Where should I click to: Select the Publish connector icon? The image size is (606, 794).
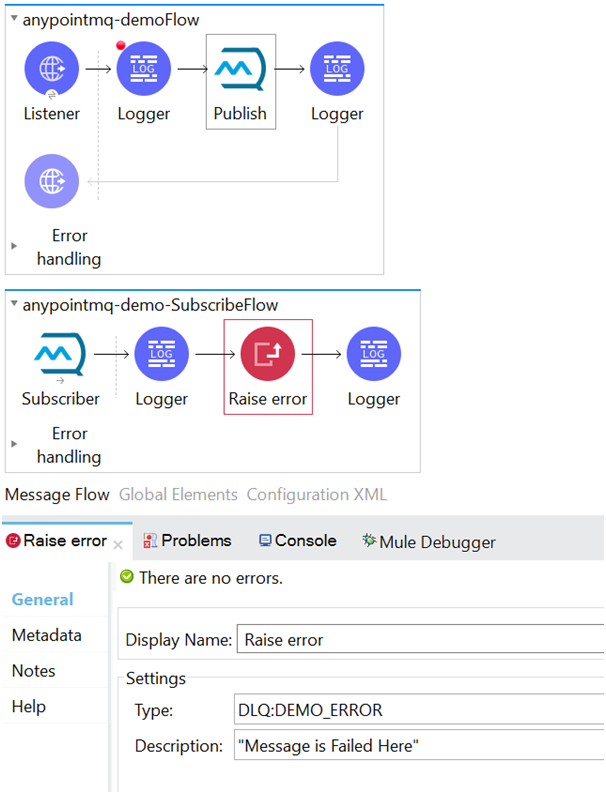(x=240, y=69)
